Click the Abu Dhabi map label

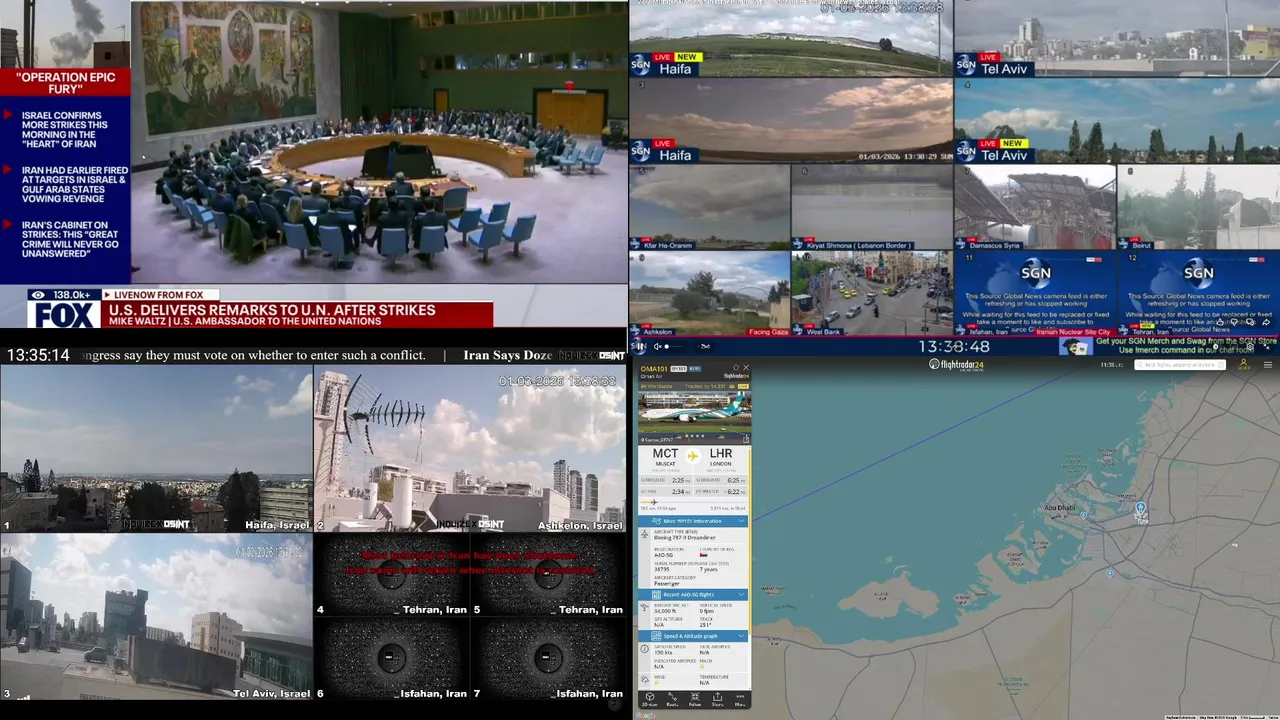1059,508
